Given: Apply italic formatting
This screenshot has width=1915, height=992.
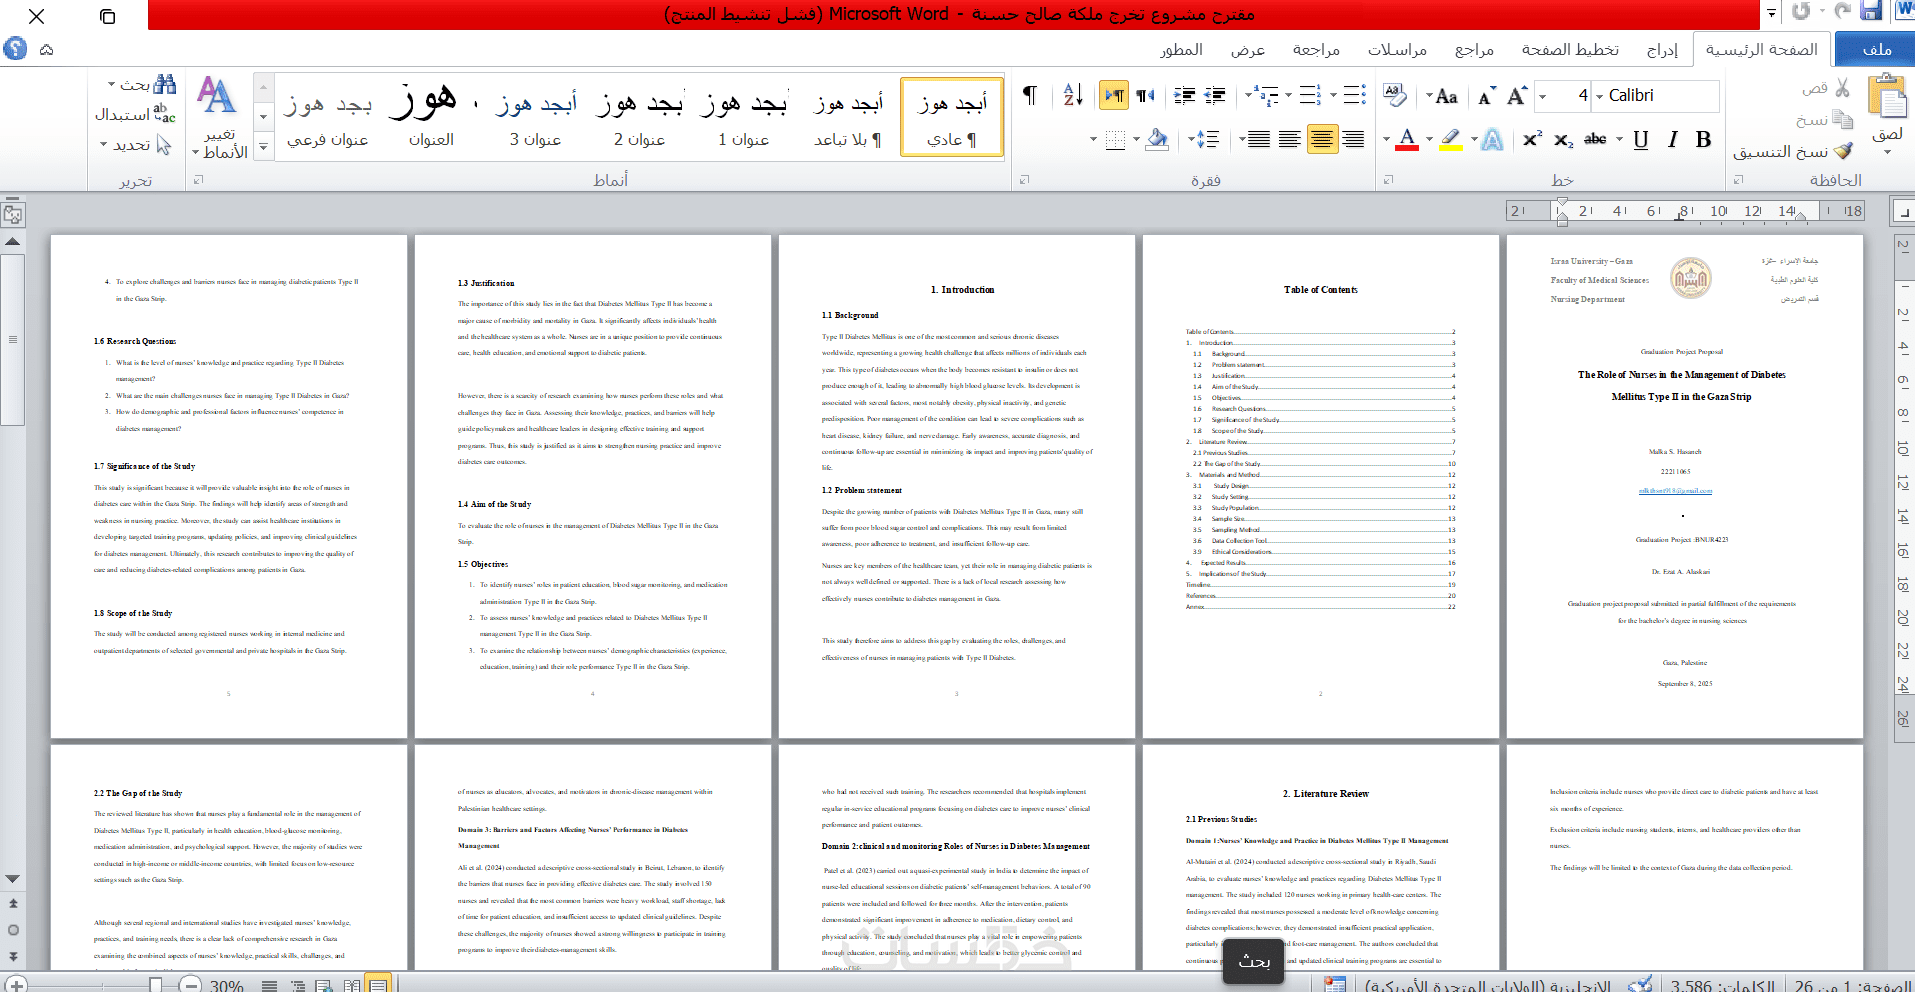Looking at the screenshot, I should coord(1672,140).
